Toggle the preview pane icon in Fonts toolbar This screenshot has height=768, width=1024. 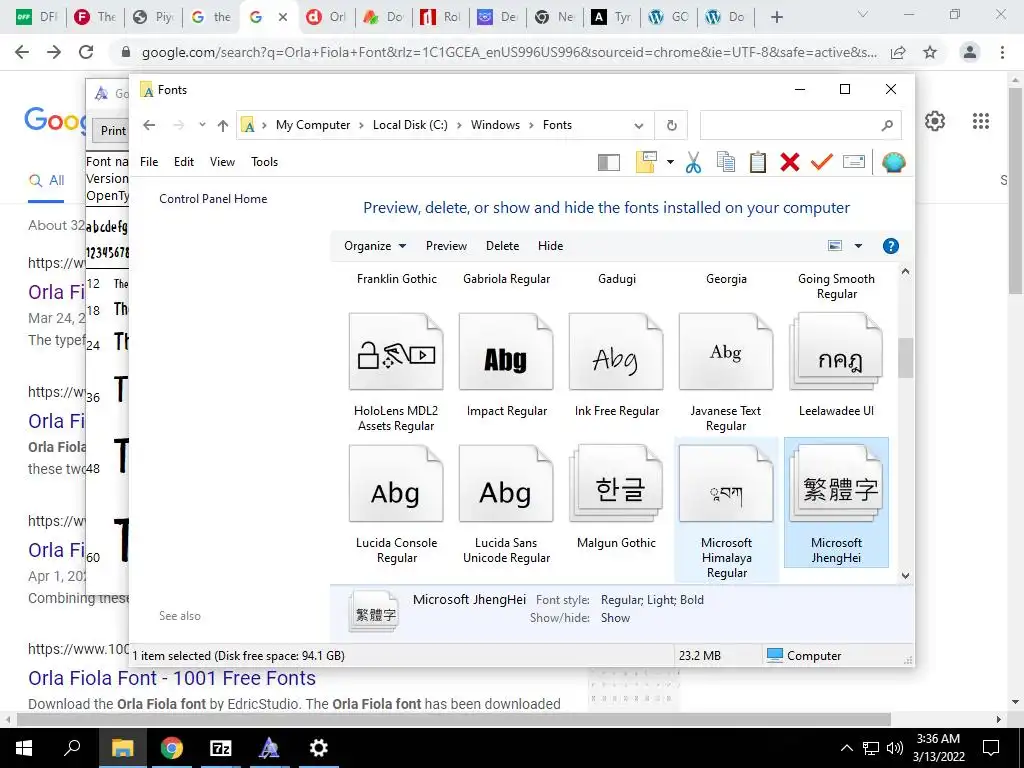point(609,162)
